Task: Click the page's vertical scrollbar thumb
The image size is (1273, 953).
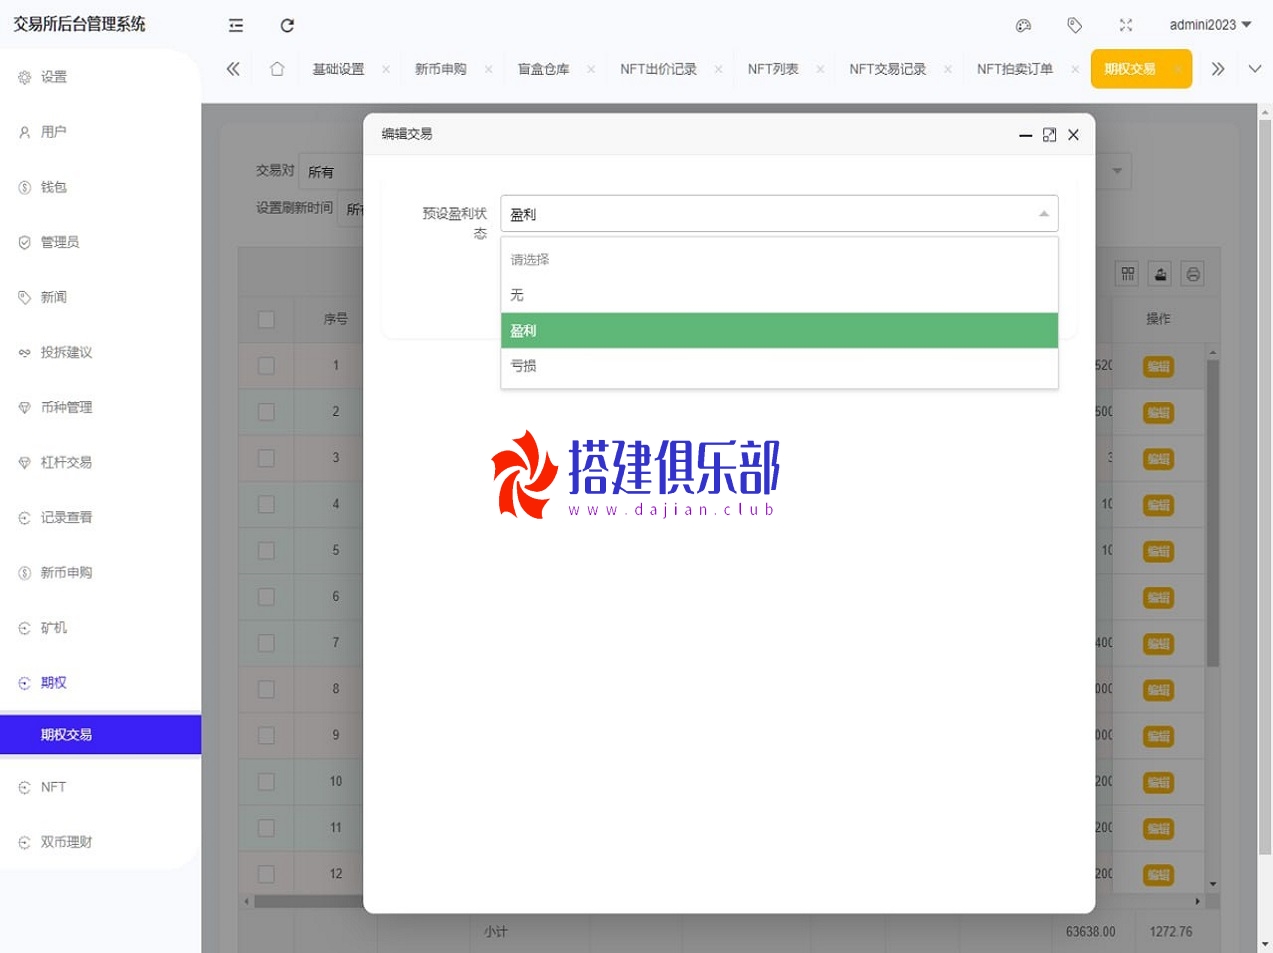Action: click(x=1265, y=488)
